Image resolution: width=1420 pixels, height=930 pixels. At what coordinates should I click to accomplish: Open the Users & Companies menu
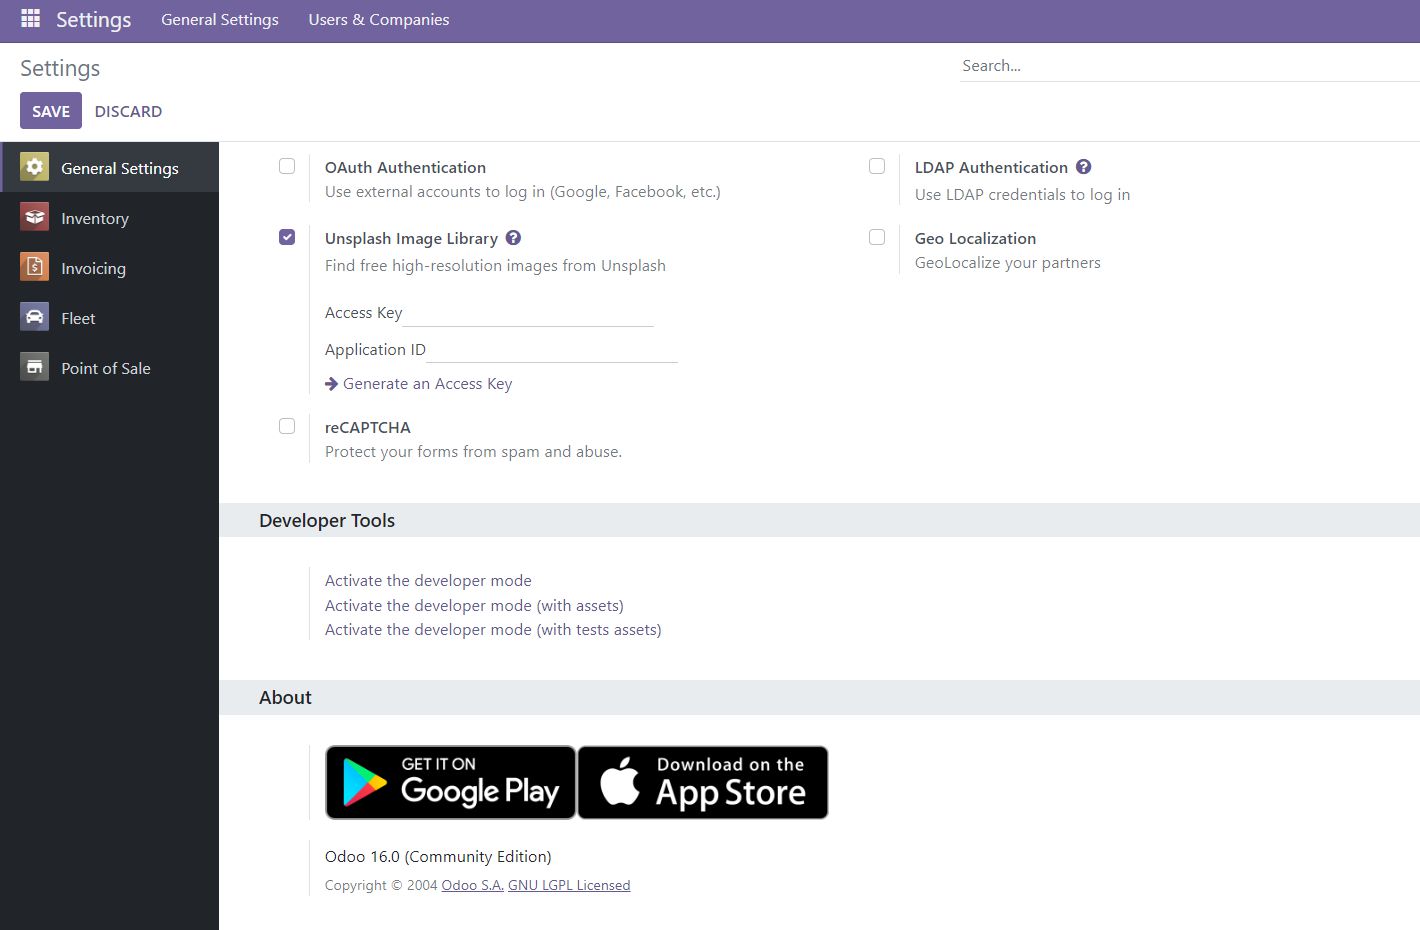pyautogui.click(x=378, y=19)
